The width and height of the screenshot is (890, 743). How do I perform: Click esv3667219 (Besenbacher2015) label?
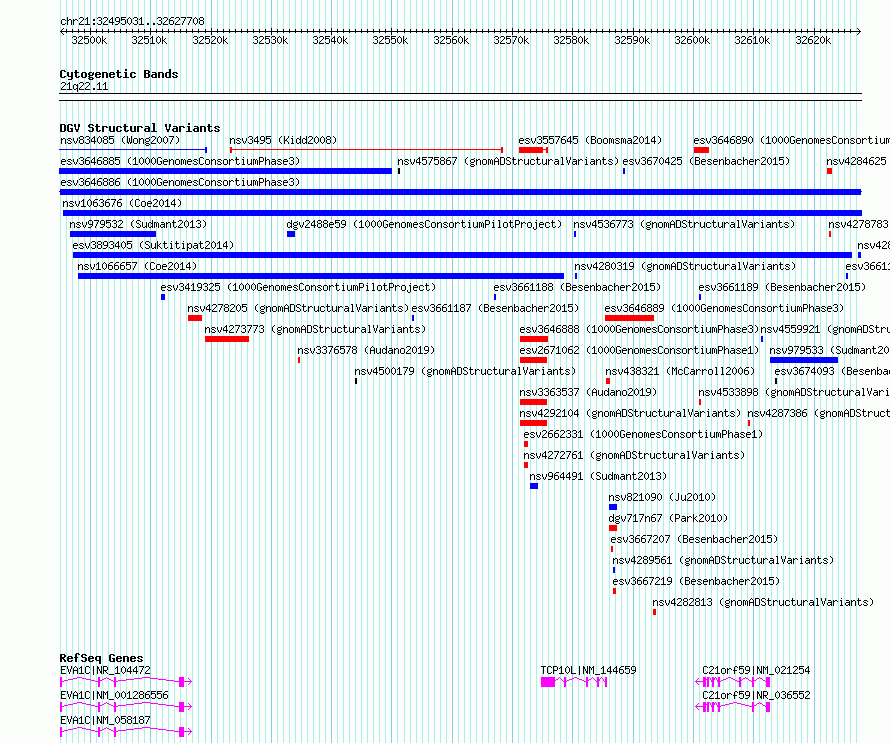(x=696, y=581)
